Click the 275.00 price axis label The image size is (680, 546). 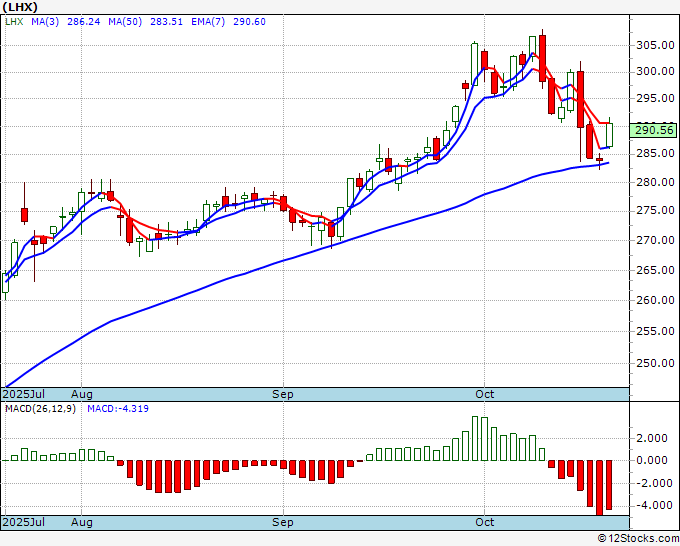655,211
